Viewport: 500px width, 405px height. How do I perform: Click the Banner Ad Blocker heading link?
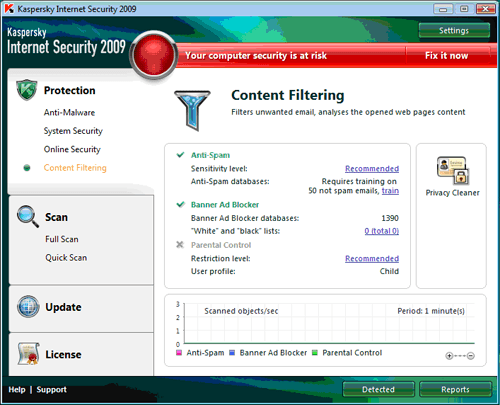pyautogui.click(x=225, y=205)
